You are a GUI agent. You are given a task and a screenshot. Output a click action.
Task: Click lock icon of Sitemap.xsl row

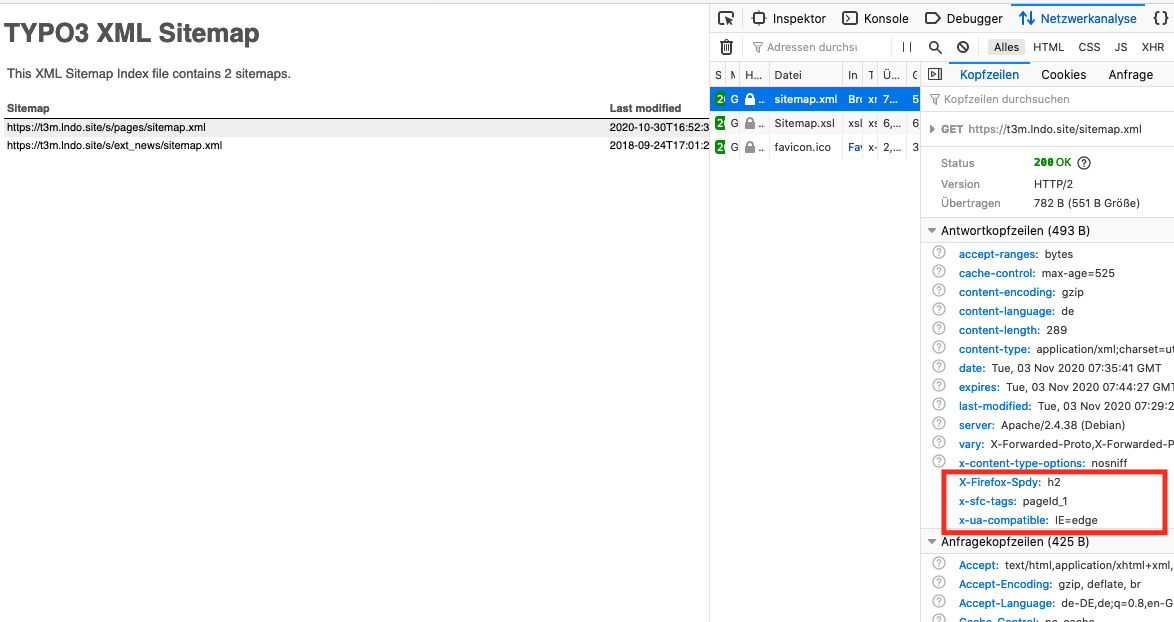pyautogui.click(x=749, y=123)
